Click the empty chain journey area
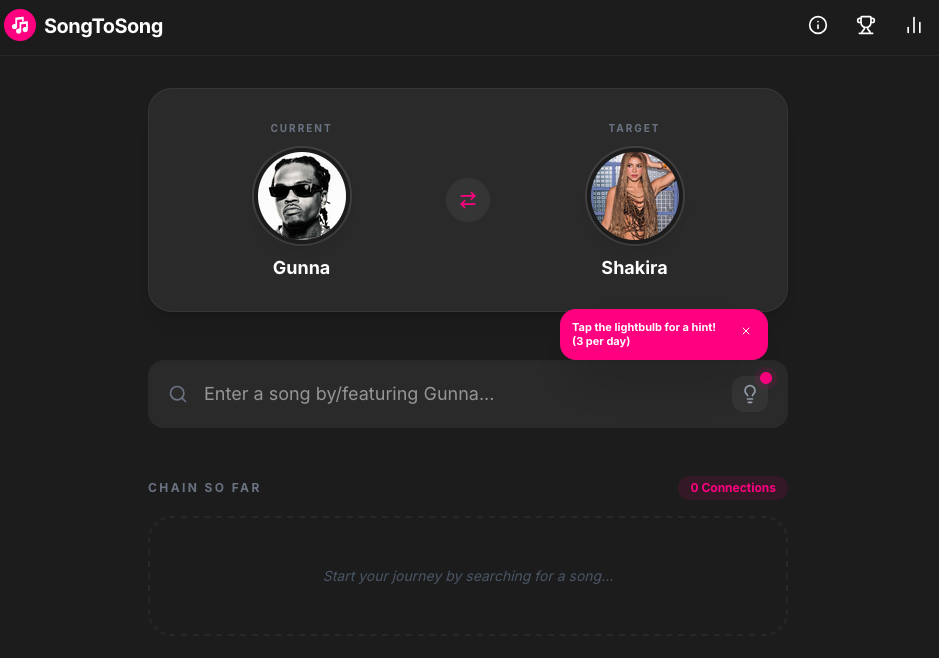Viewport: 939px width, 658px height. coord(467,575)
